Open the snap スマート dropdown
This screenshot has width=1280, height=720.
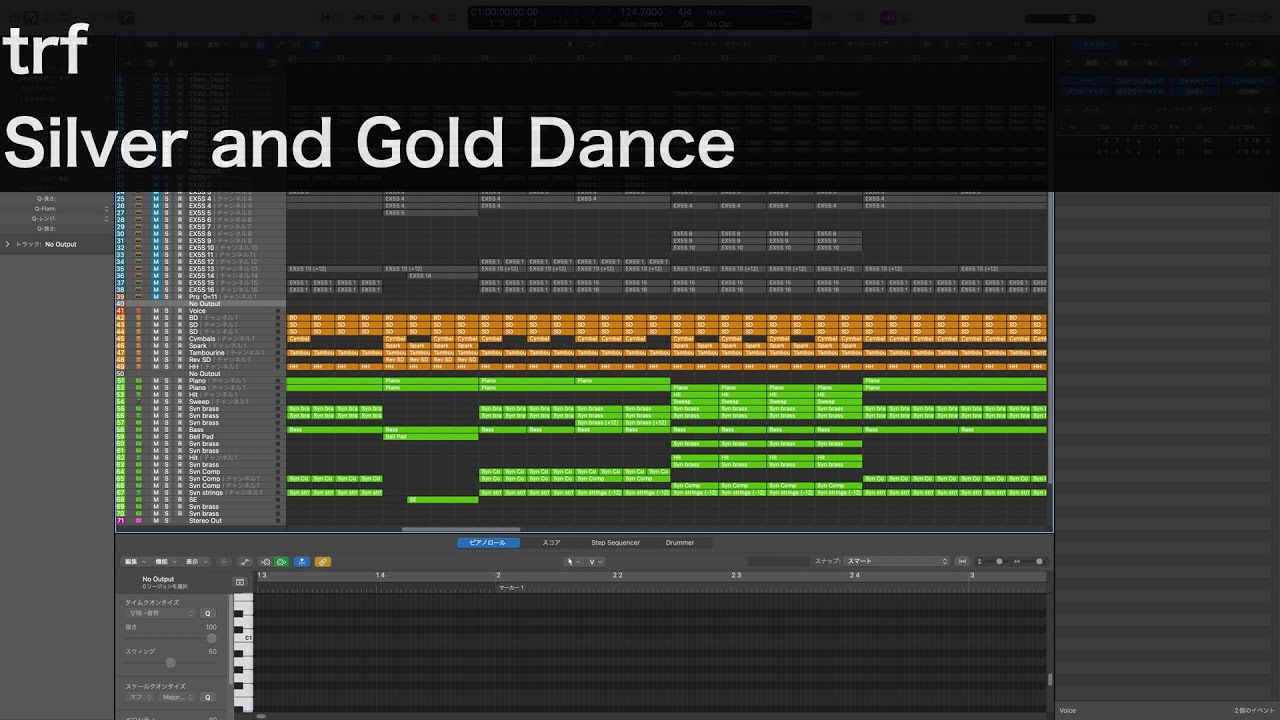897,562
